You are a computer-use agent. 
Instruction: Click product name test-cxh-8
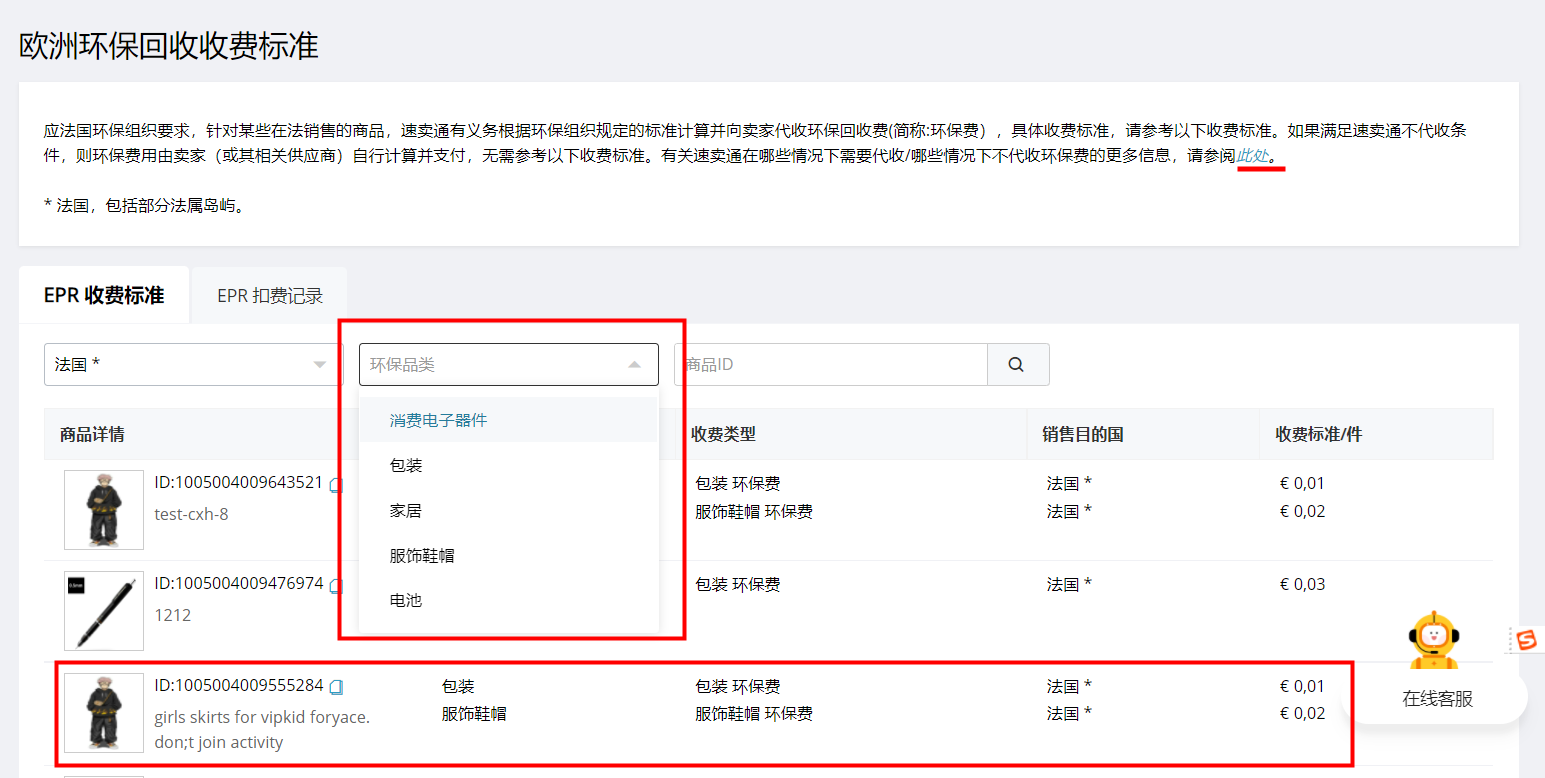pos(191,514)
